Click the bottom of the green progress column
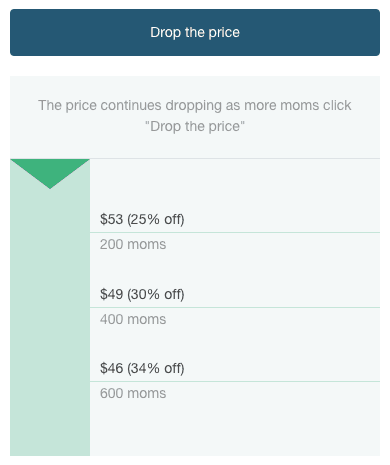 coord(50,445)
